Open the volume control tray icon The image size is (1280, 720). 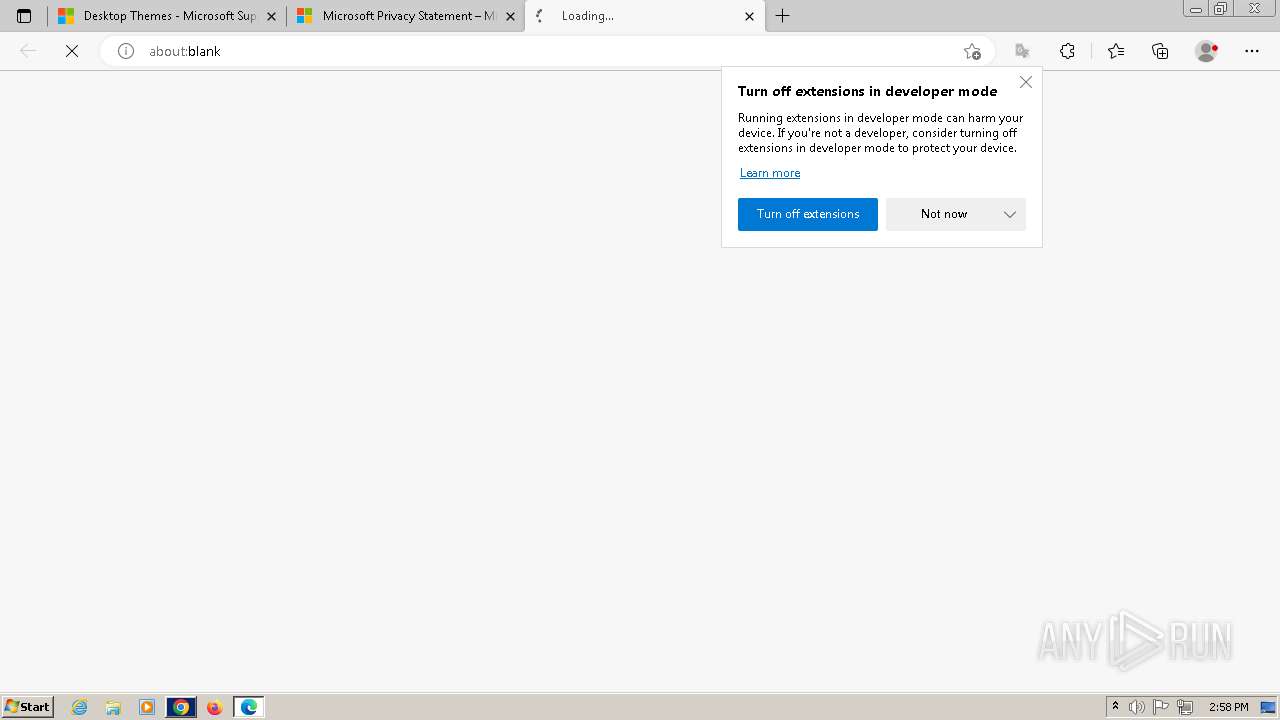[1137, 707]
